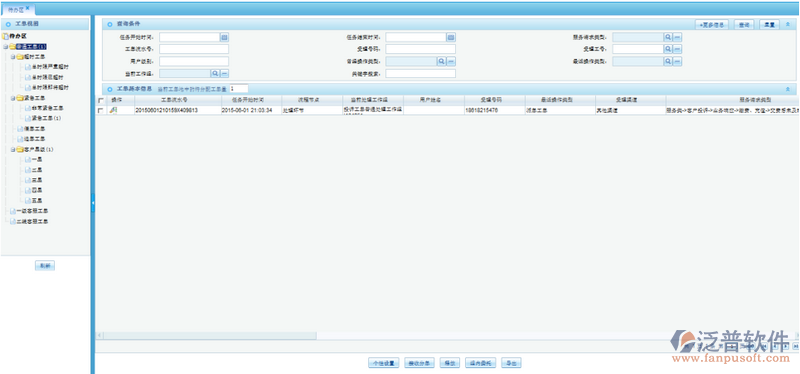Click the work order serial number input field
800x374 pixels.
(x=194, y=49)
